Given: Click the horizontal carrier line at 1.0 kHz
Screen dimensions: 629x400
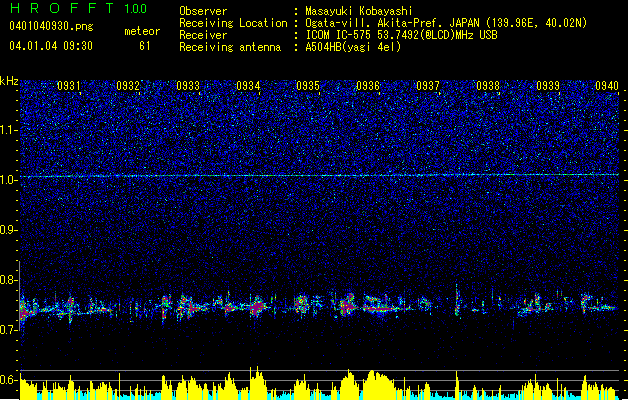Looking at the screenshot, I should (x=319, y=175).
